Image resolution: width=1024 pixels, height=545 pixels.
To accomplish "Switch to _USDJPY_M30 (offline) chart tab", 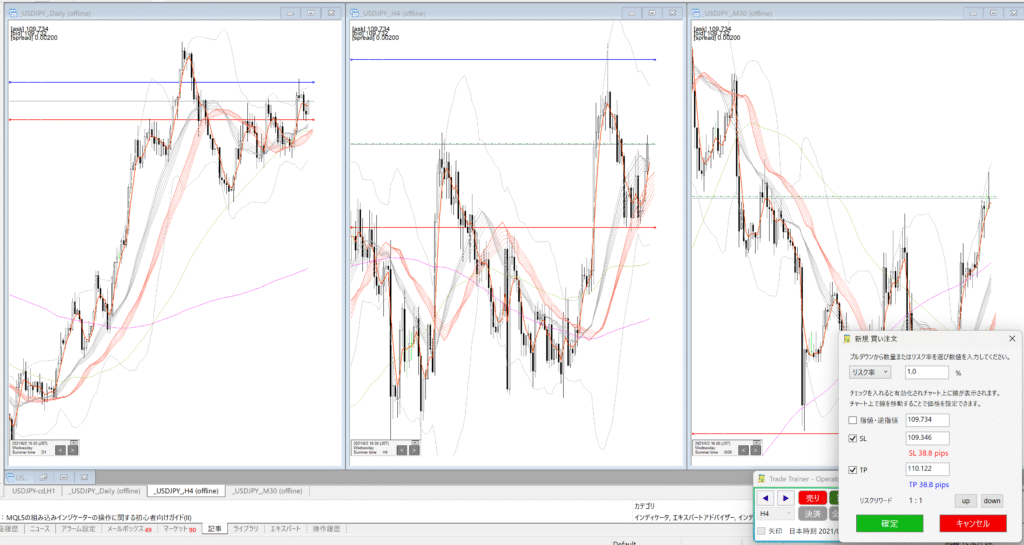I will point(267,491).
